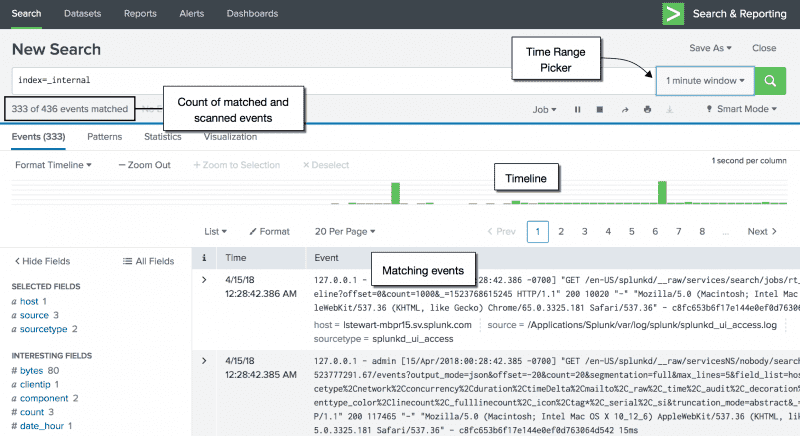Go to results page 2

click(x=561, y=232)
